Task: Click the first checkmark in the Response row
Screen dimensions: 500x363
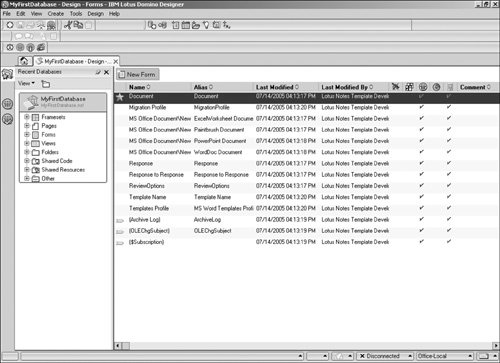Action: (422, 163)
